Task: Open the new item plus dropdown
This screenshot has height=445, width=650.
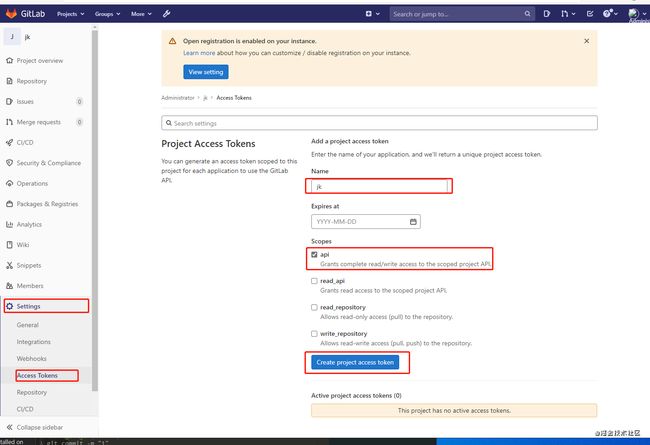Action: (x=373, y=14)
